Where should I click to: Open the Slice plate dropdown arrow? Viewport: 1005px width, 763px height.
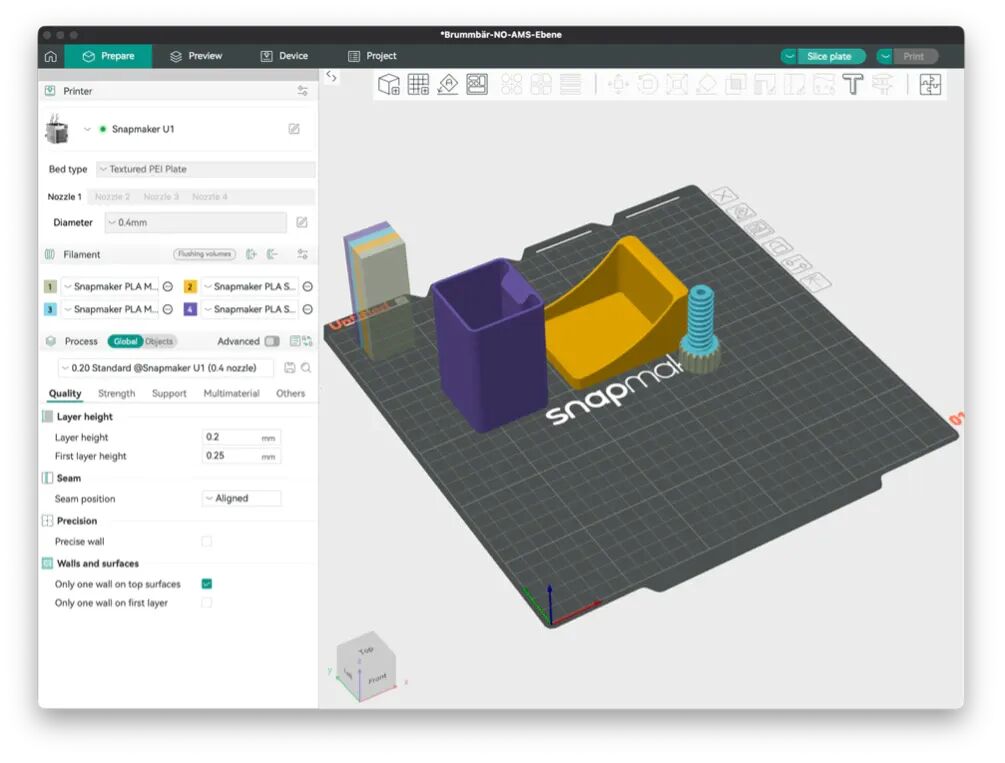coord(789,56)
